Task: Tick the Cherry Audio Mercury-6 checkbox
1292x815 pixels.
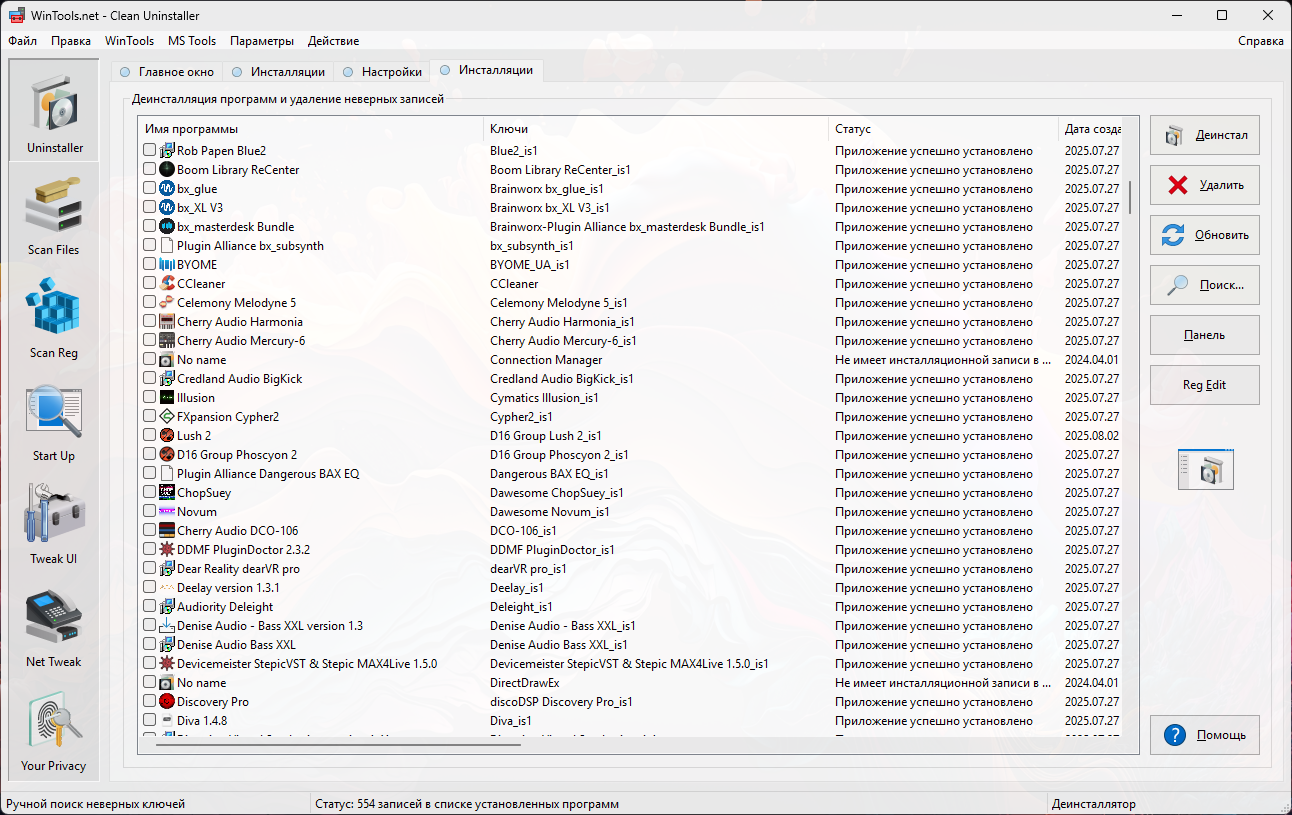Action: tap(150, 341)
